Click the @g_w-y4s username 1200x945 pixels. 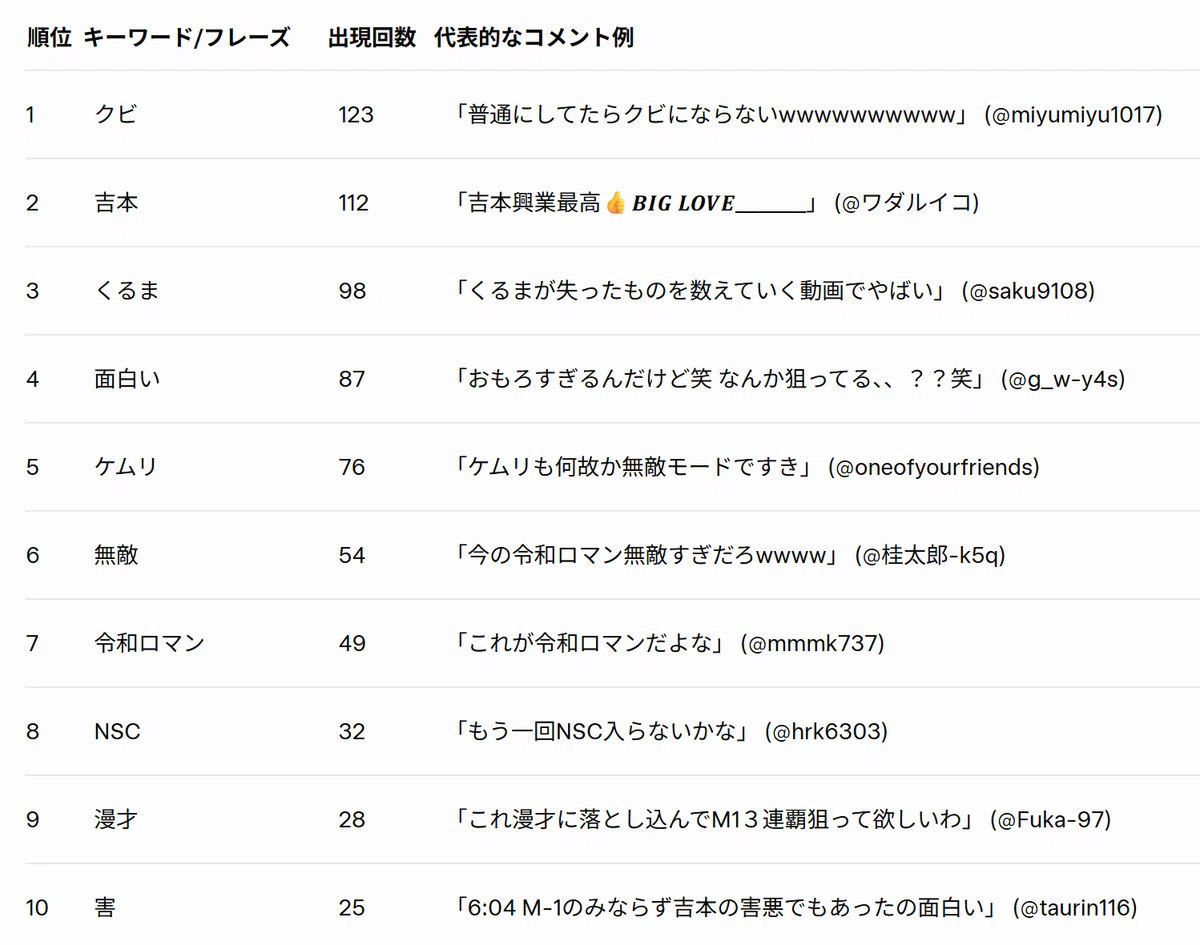(1063, 379)
